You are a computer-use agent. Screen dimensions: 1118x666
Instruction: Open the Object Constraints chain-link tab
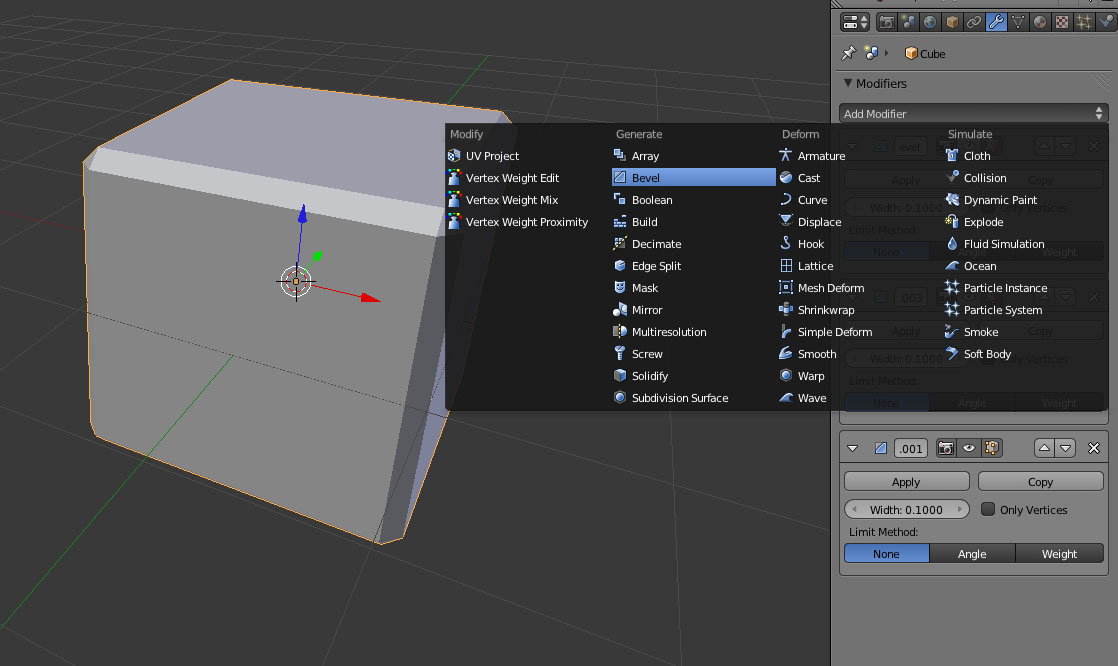[974, 22]
